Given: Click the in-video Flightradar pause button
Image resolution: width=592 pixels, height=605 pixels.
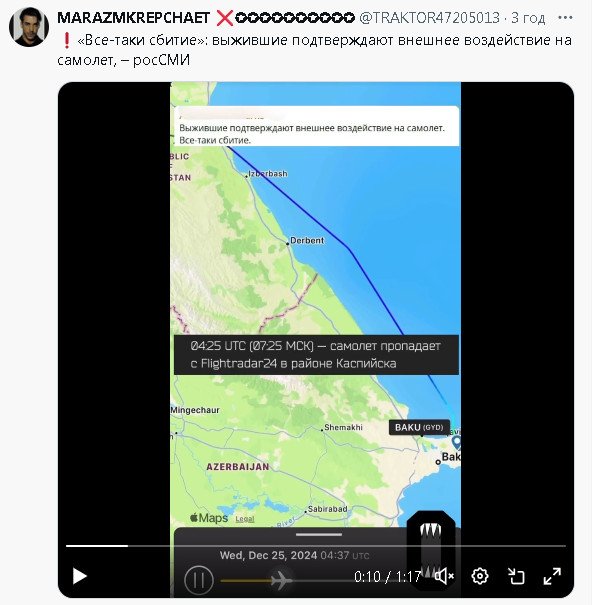Looking at the screenshot, I should (x=199, y=580).
